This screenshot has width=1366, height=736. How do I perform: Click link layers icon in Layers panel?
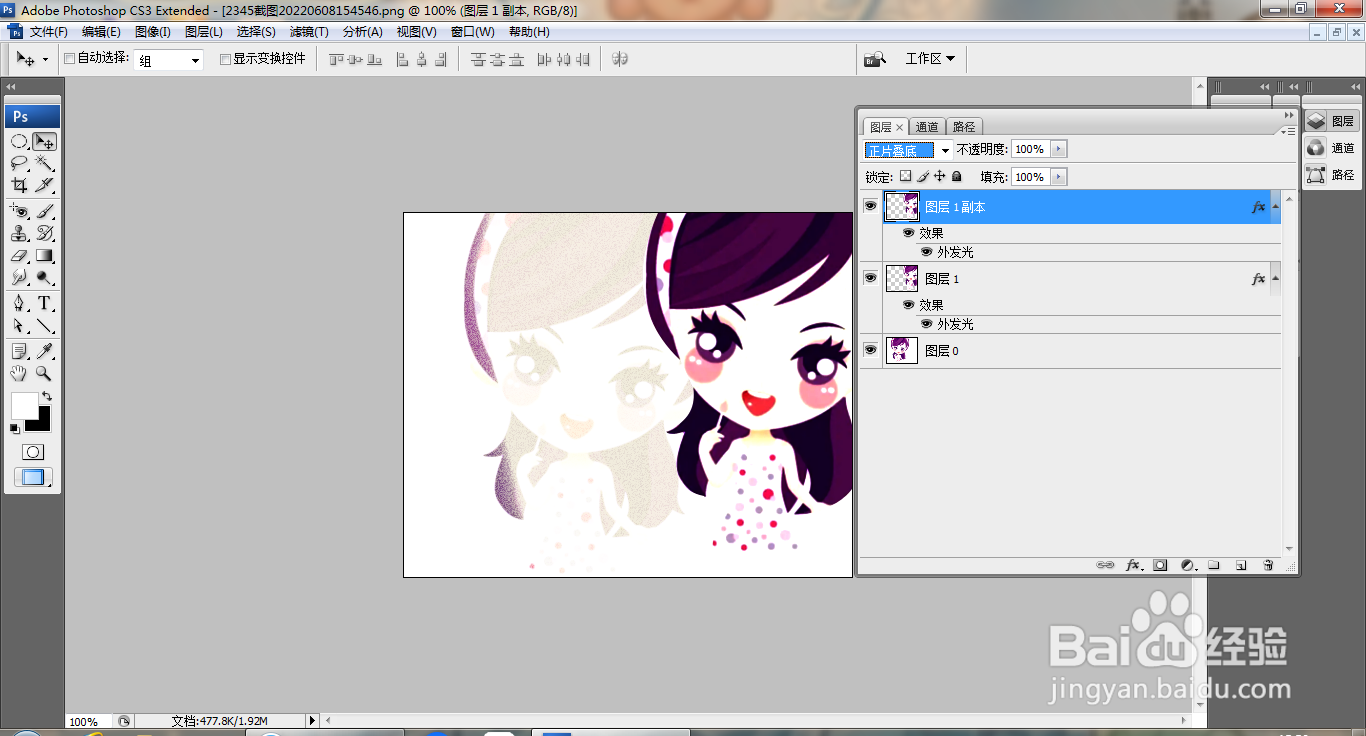1105,565
